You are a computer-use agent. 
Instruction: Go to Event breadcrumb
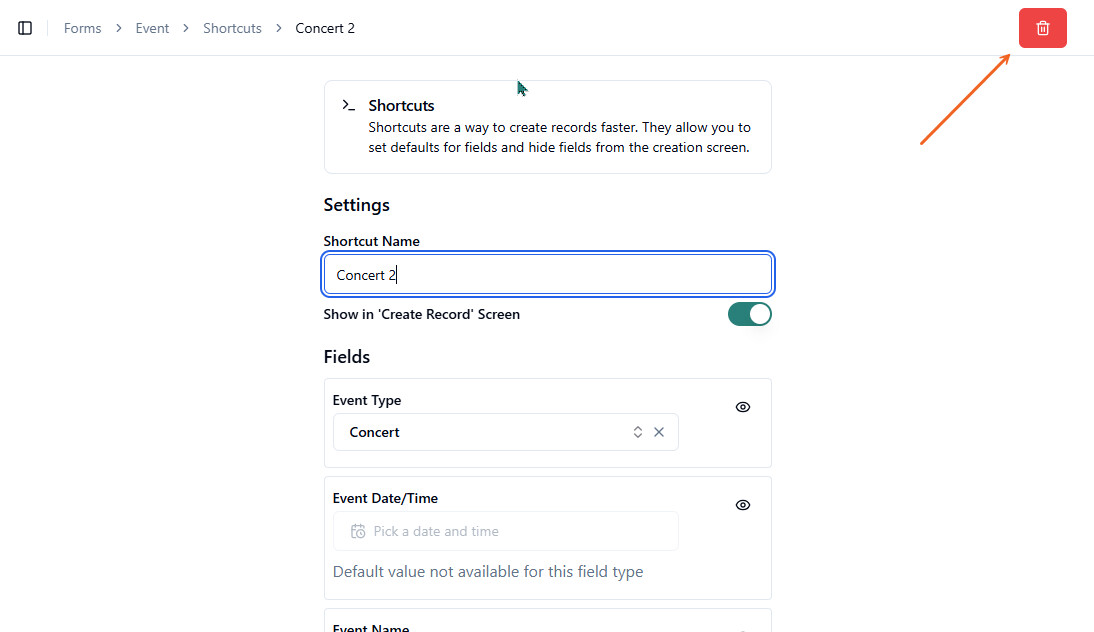tap(152, 28)
